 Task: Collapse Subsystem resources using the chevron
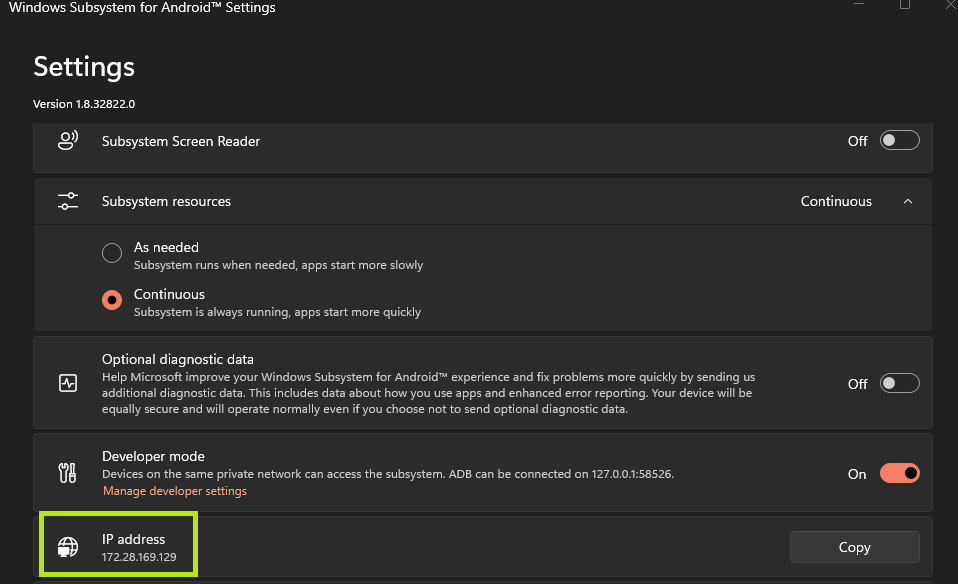coord(908,201)
